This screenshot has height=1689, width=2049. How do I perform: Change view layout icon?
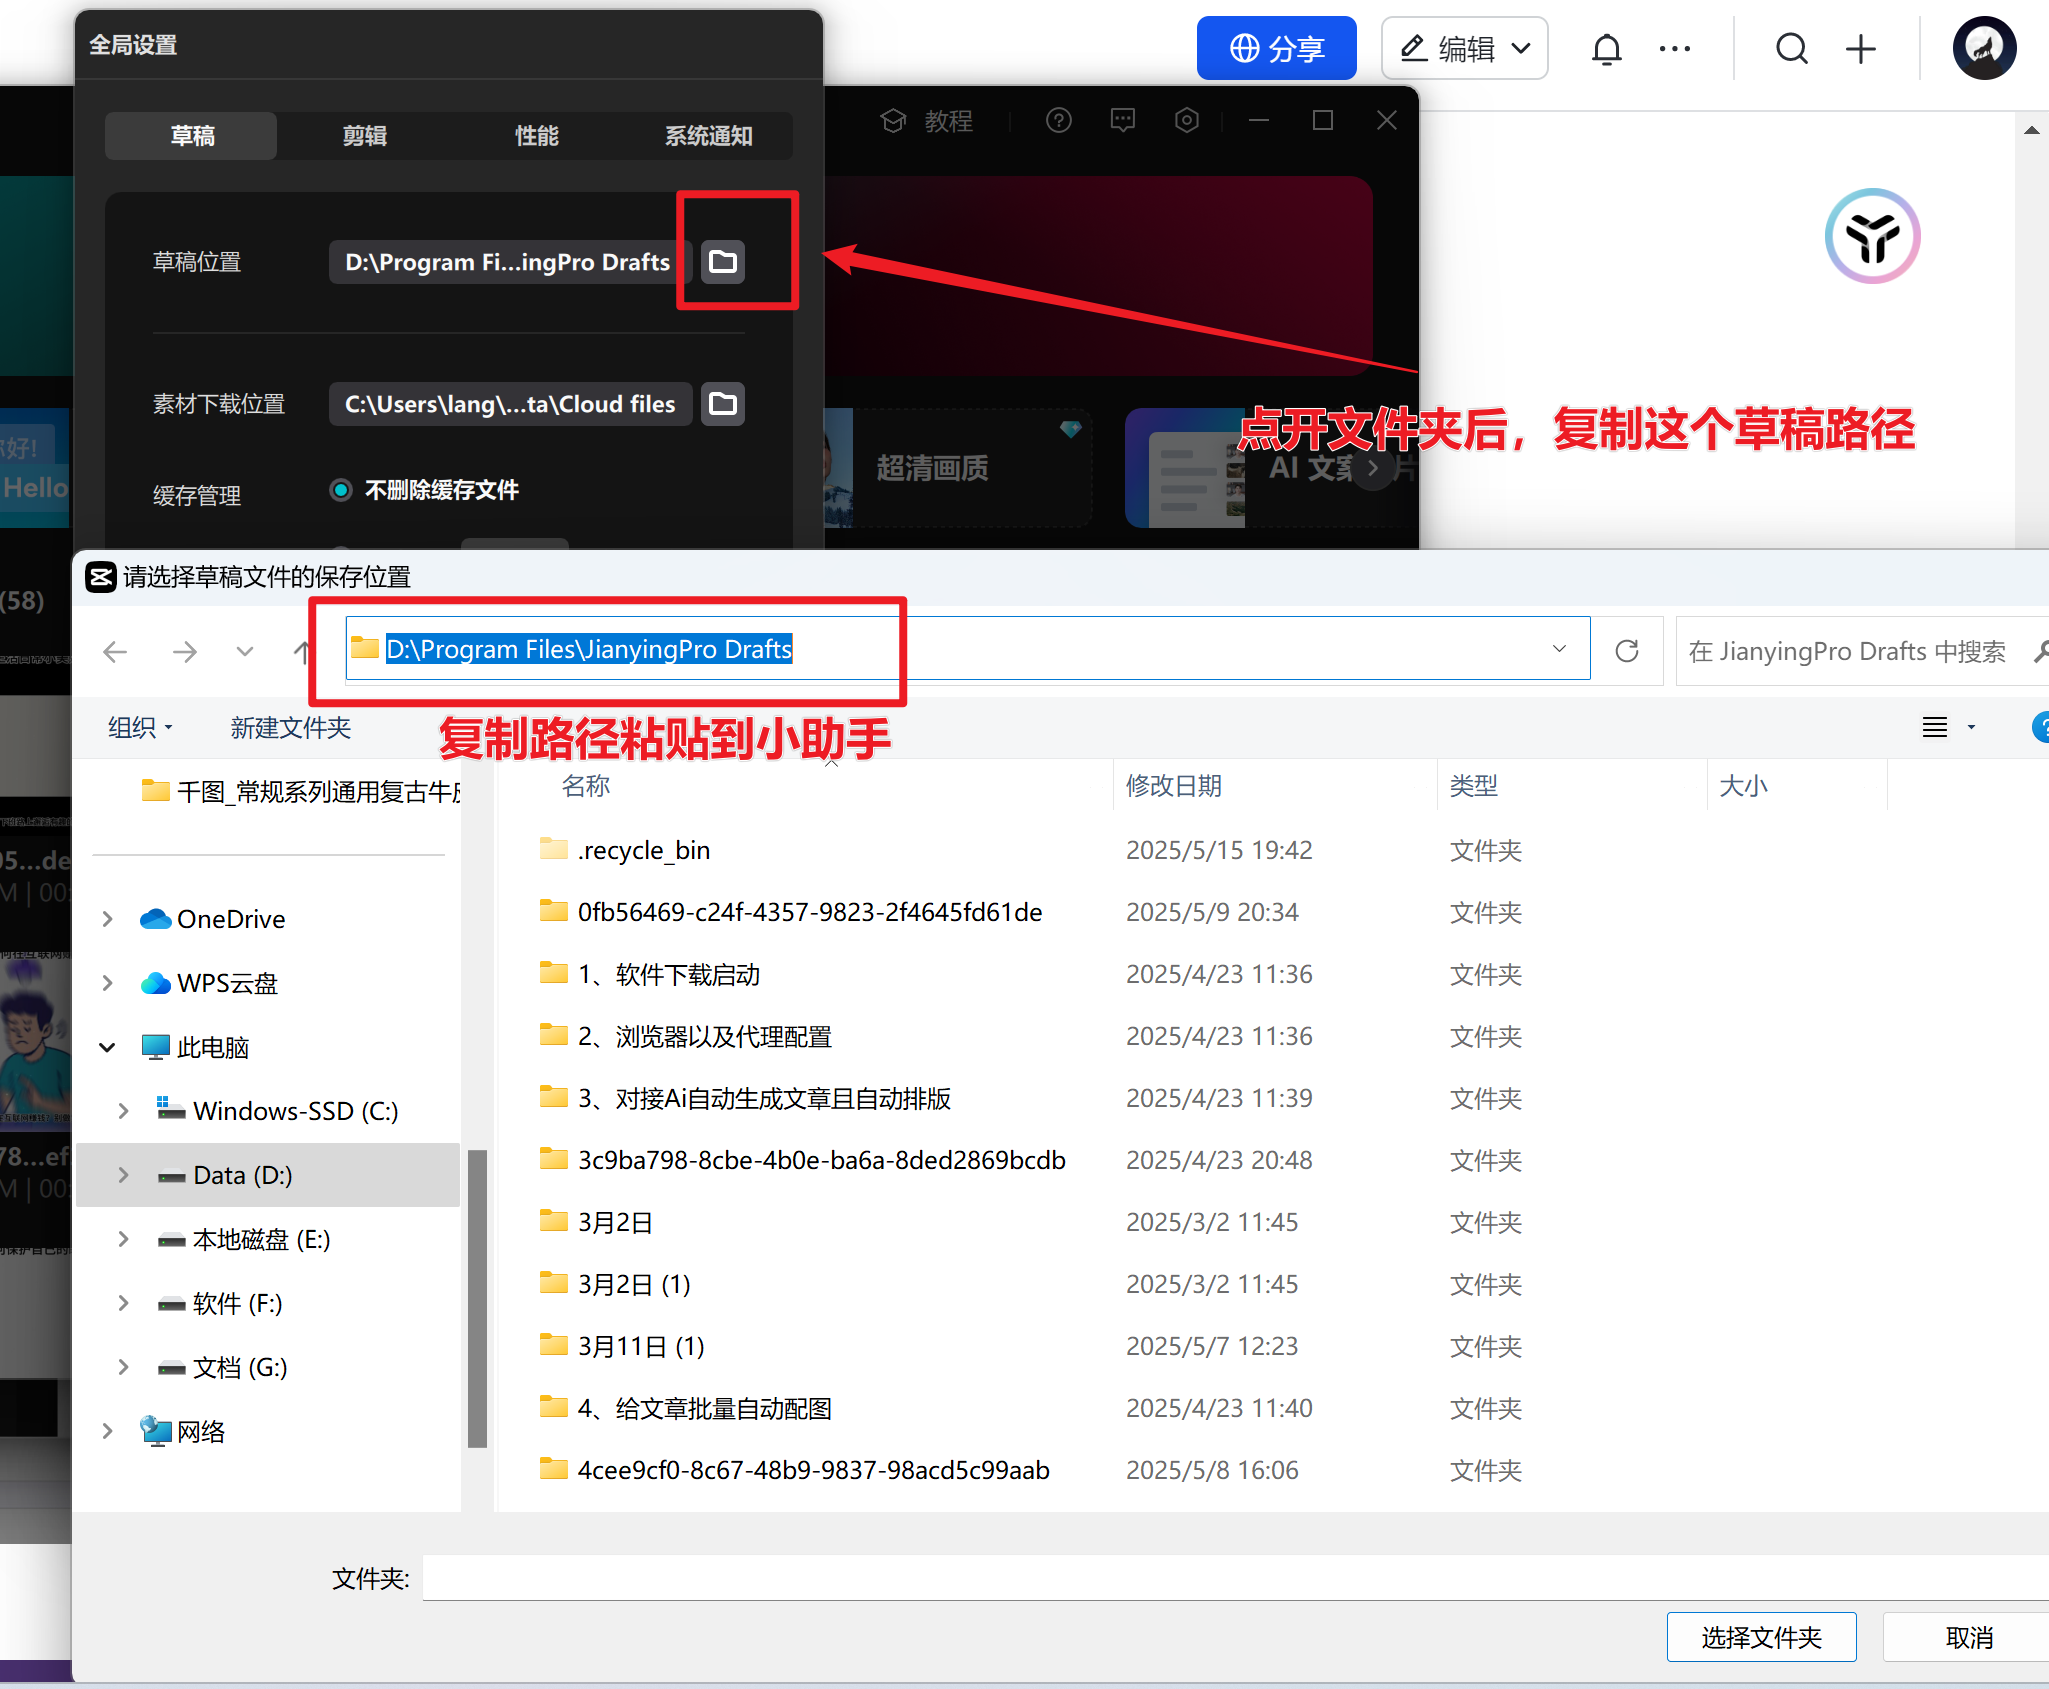pos(1934,727)
